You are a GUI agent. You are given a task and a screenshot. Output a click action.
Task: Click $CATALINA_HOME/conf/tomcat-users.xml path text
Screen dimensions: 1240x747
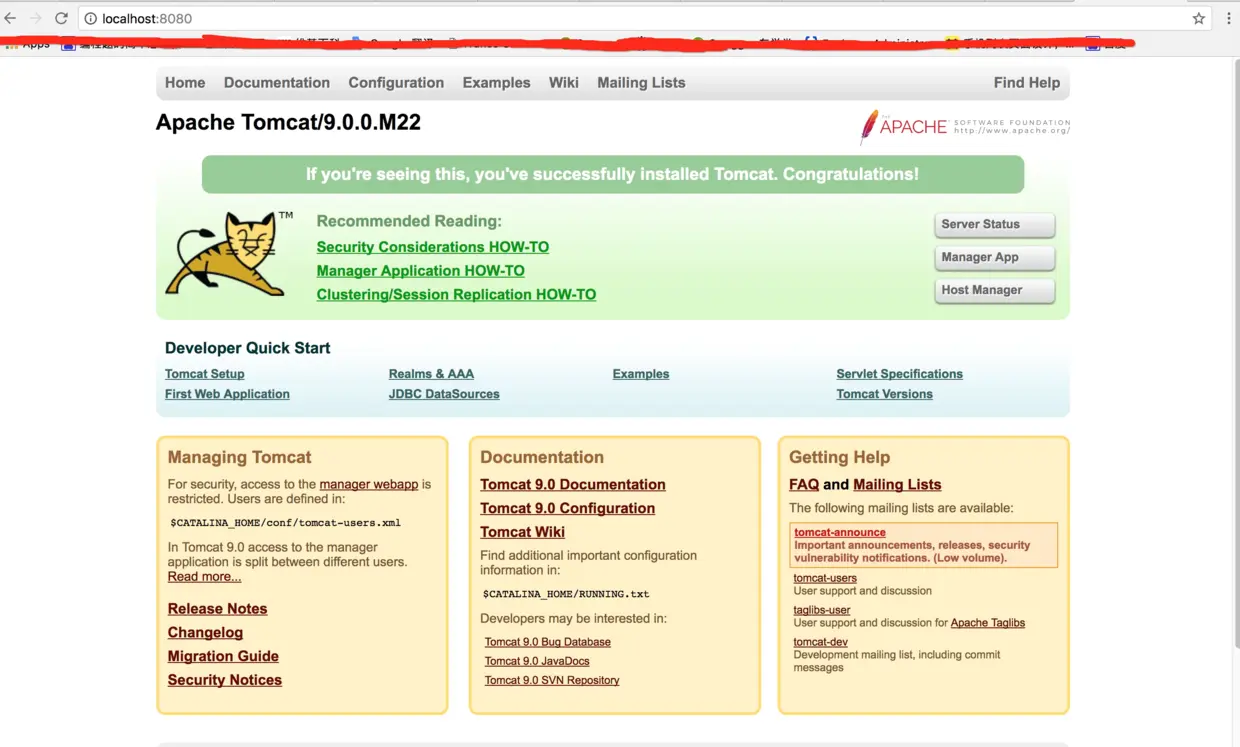(286, 523)
